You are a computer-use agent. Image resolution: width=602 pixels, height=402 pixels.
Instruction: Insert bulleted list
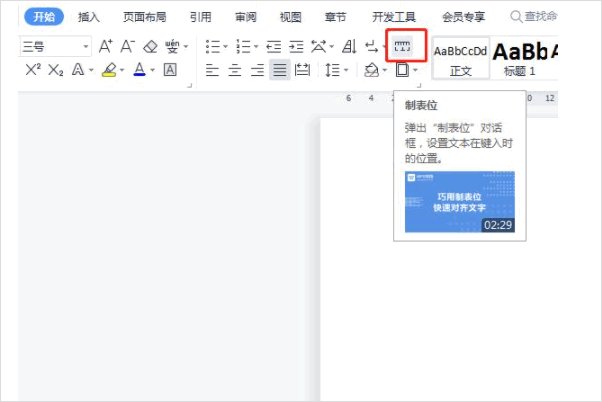(213, 47)
